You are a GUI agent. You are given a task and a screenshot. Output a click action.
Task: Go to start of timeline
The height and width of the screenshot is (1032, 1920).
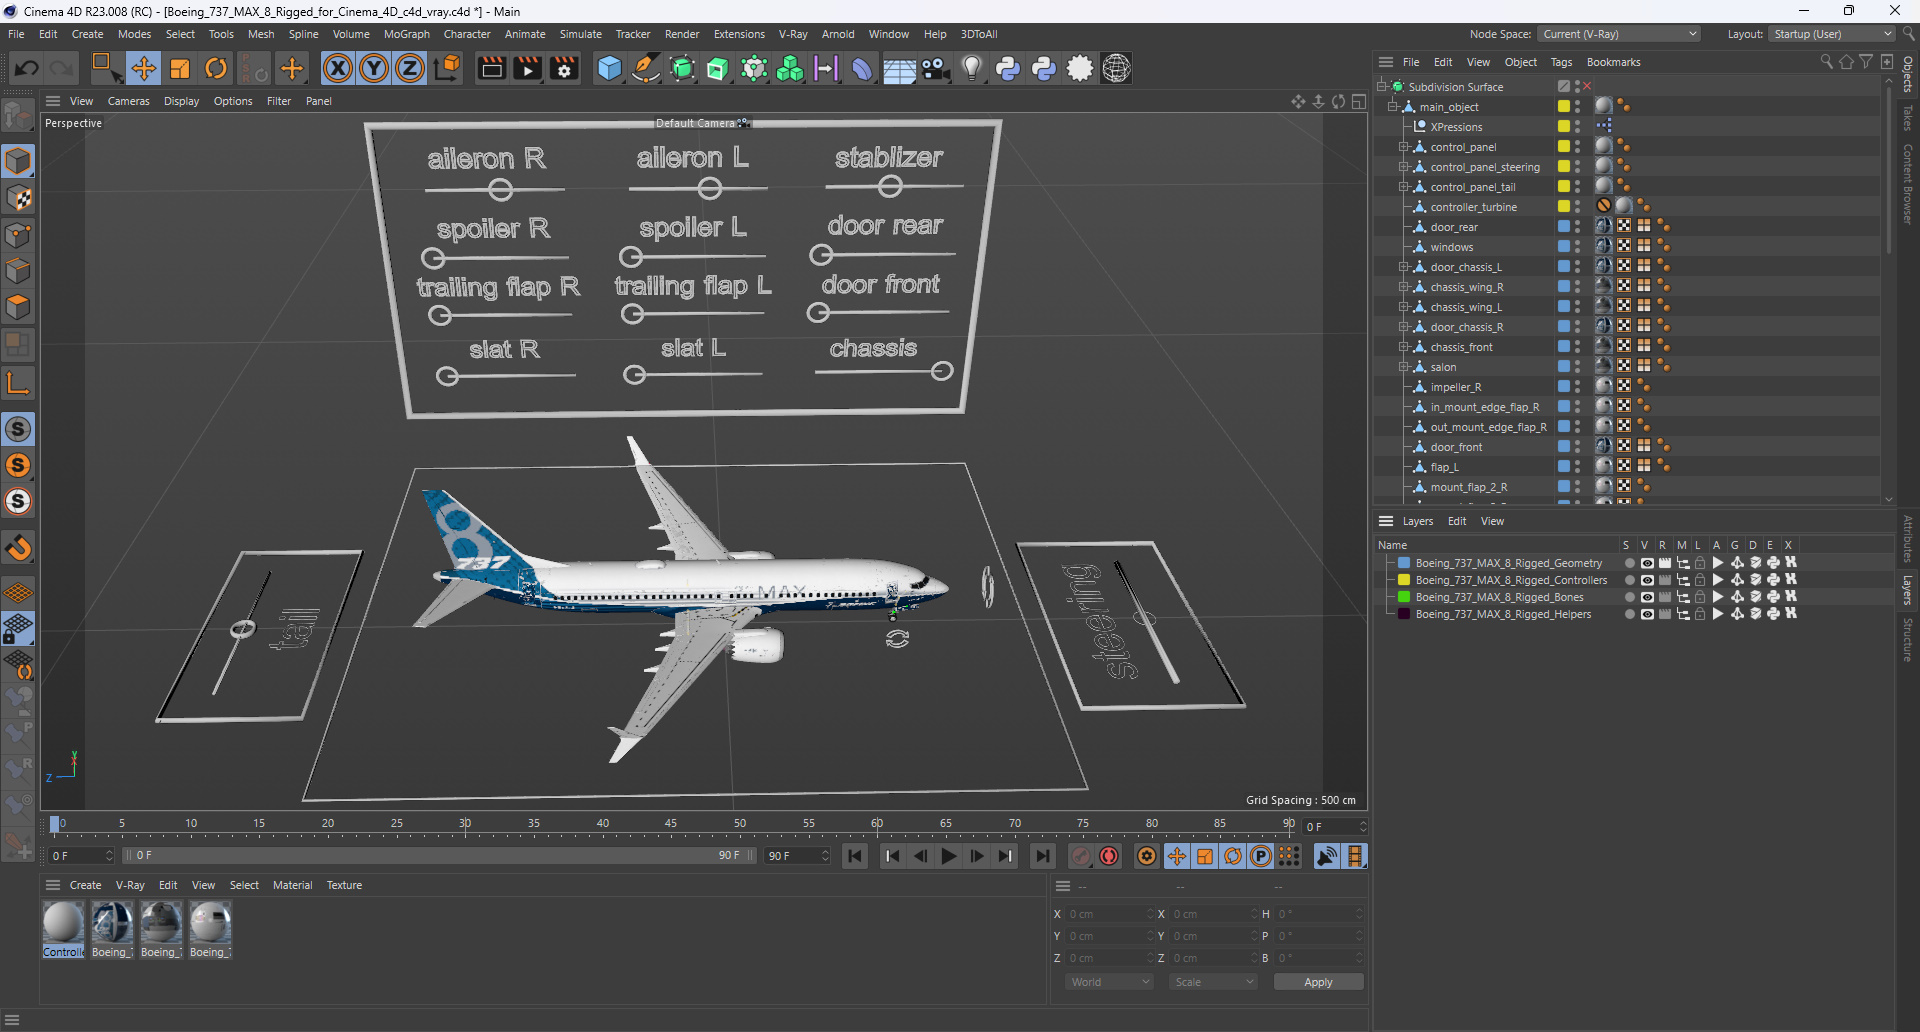tap(854, 856)
